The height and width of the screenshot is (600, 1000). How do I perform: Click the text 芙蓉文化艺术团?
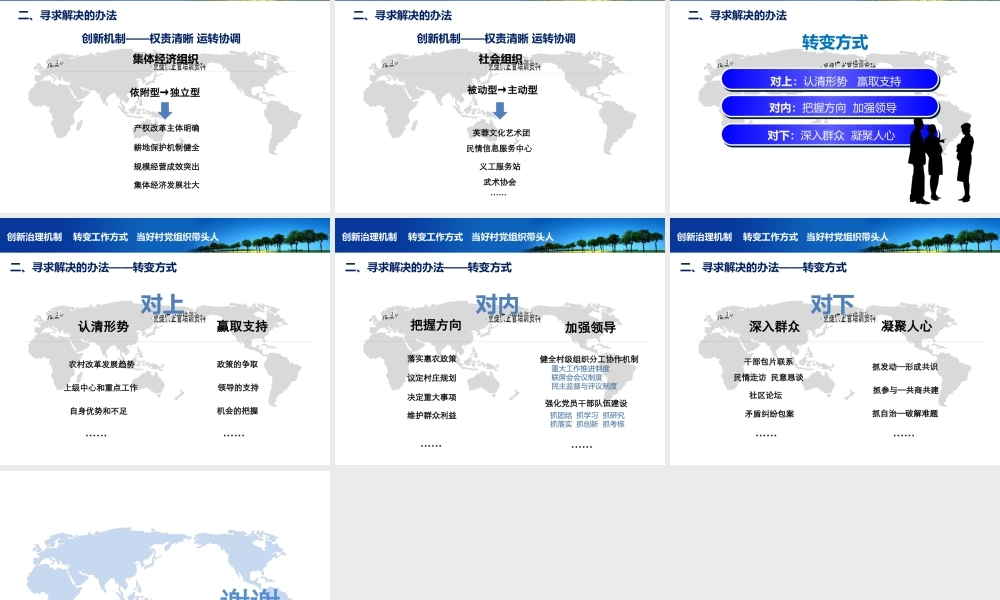click(501, 133)
